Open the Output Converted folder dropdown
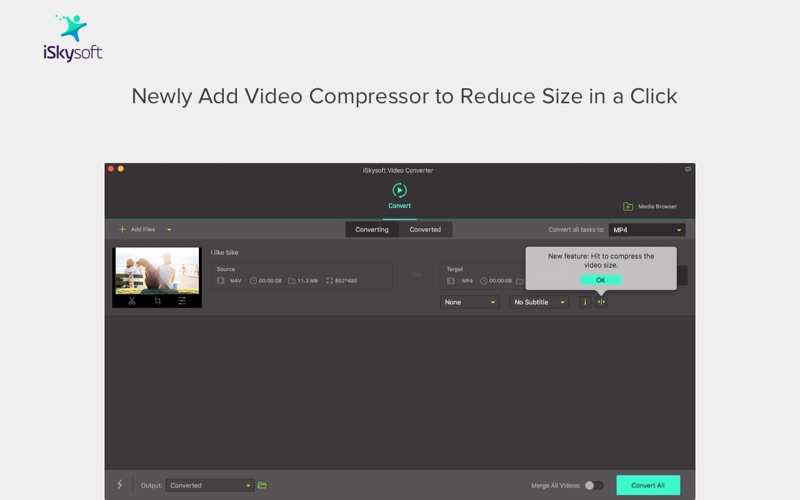Screen dimensions: 800x500 pyautogui.click(x=210, y=485)
